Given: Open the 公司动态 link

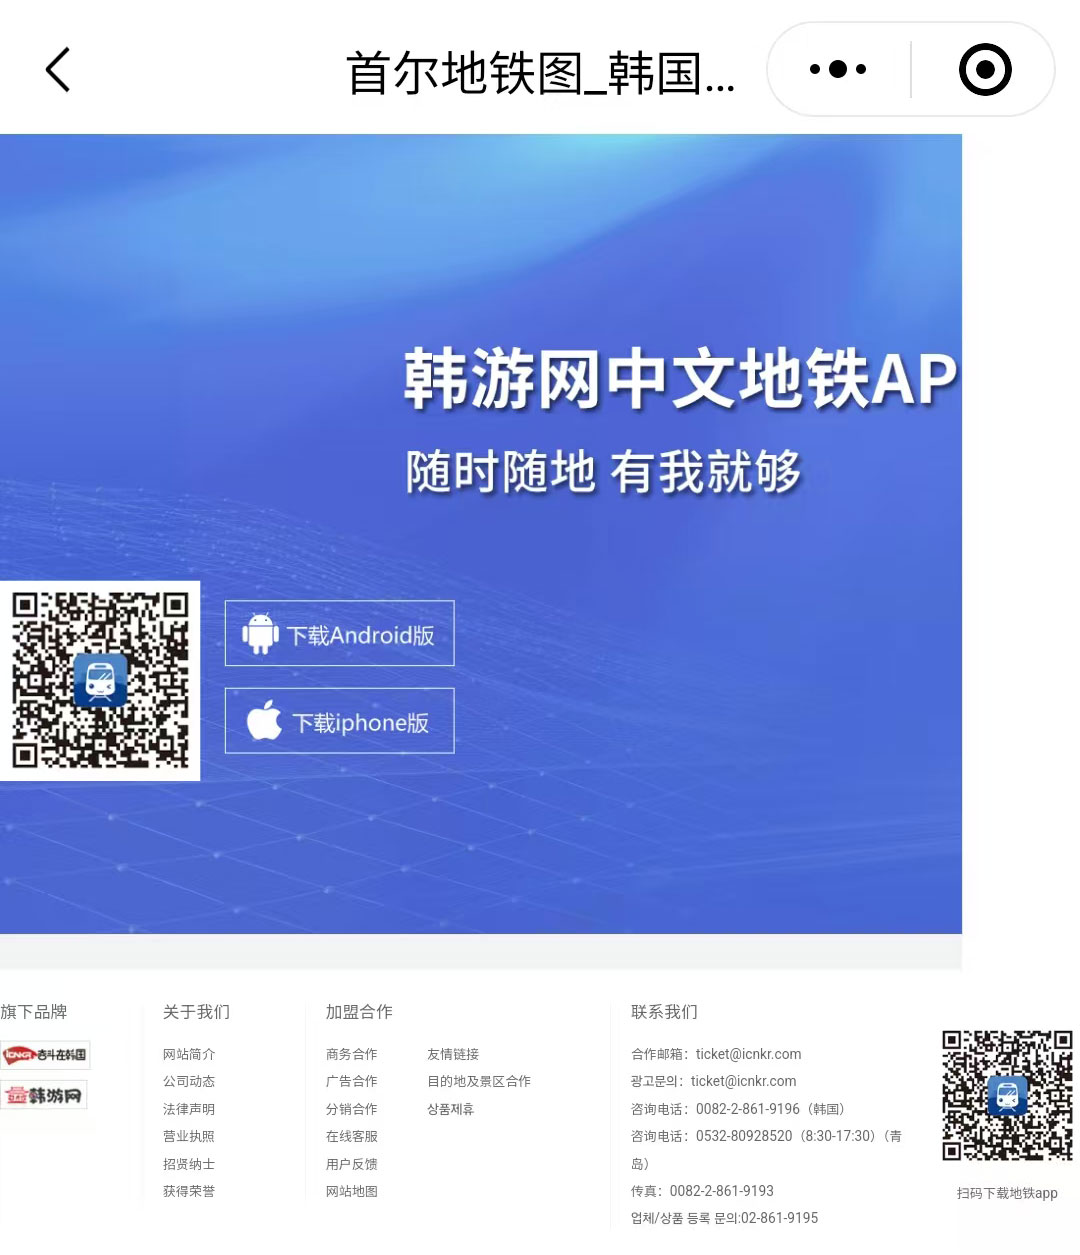Looking at the screenshot, I should click(x=189, y=1081).
